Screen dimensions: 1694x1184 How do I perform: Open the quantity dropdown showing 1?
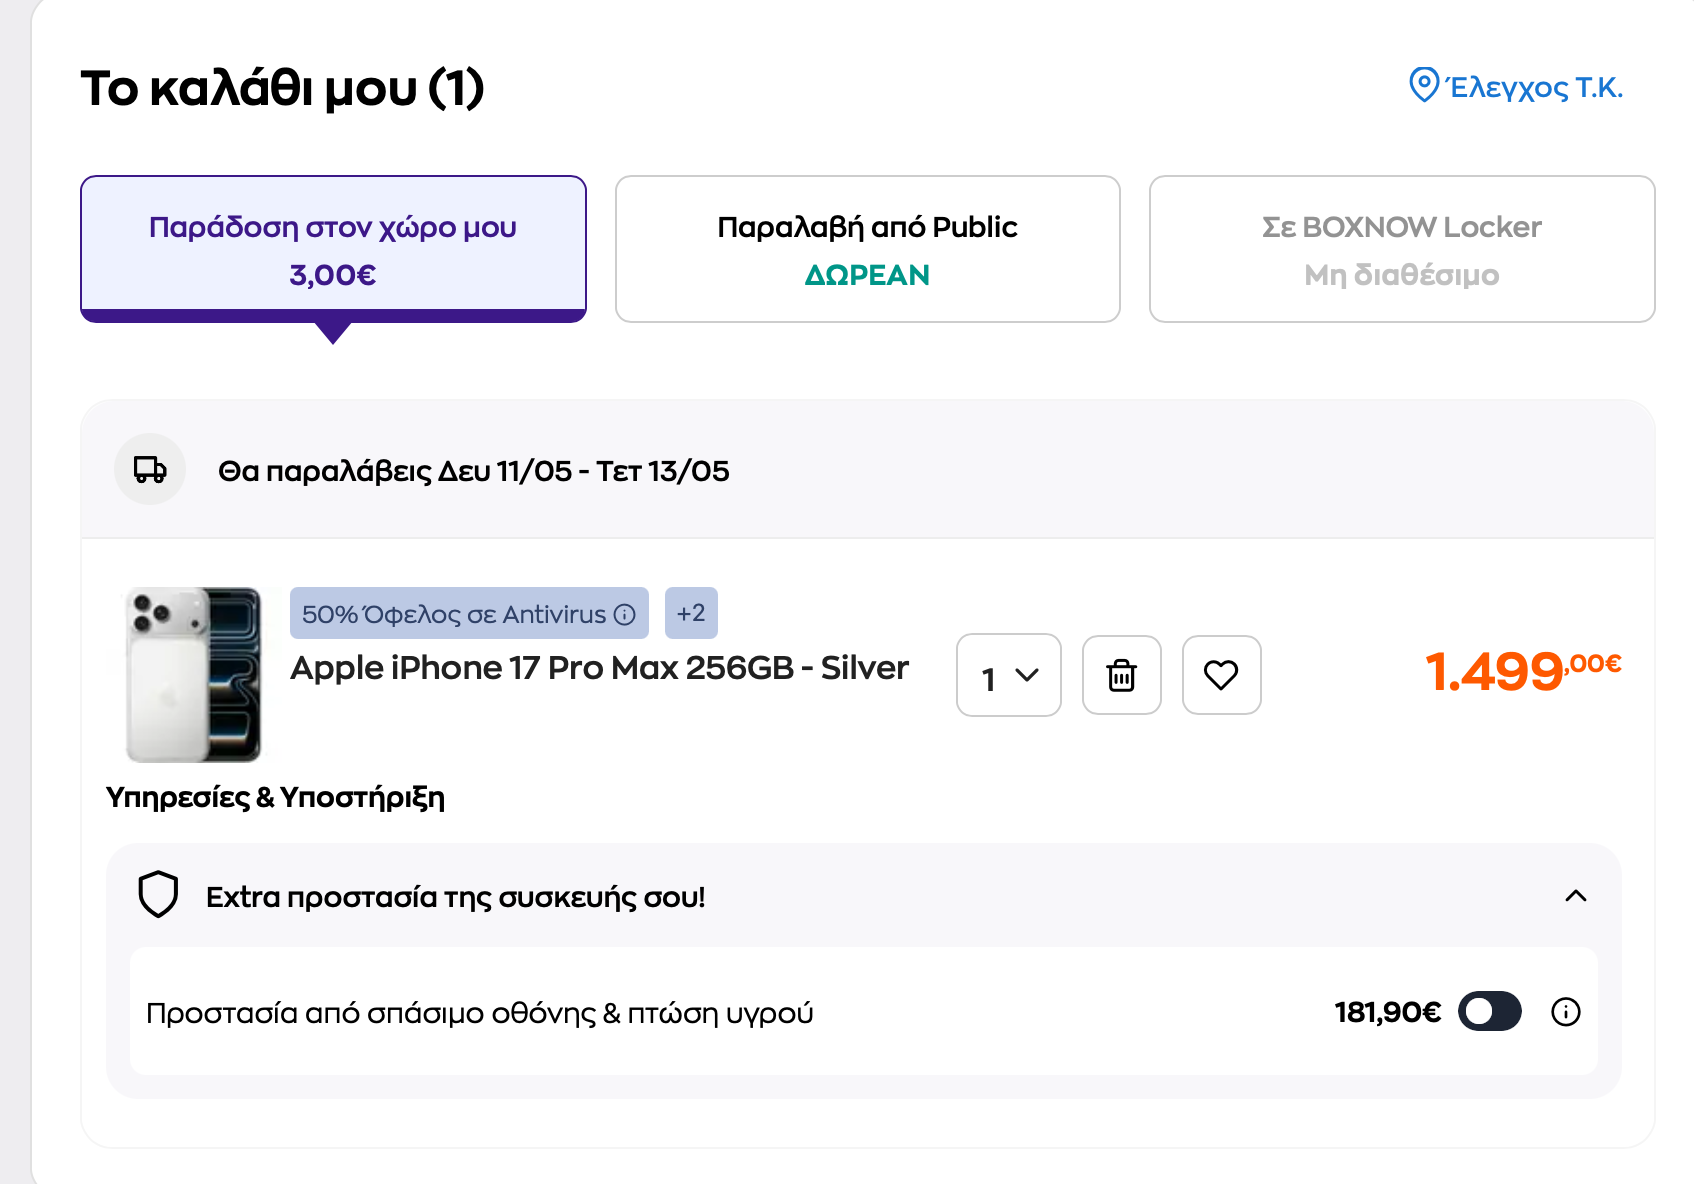pyautogui.click(x=1008, y=675)
